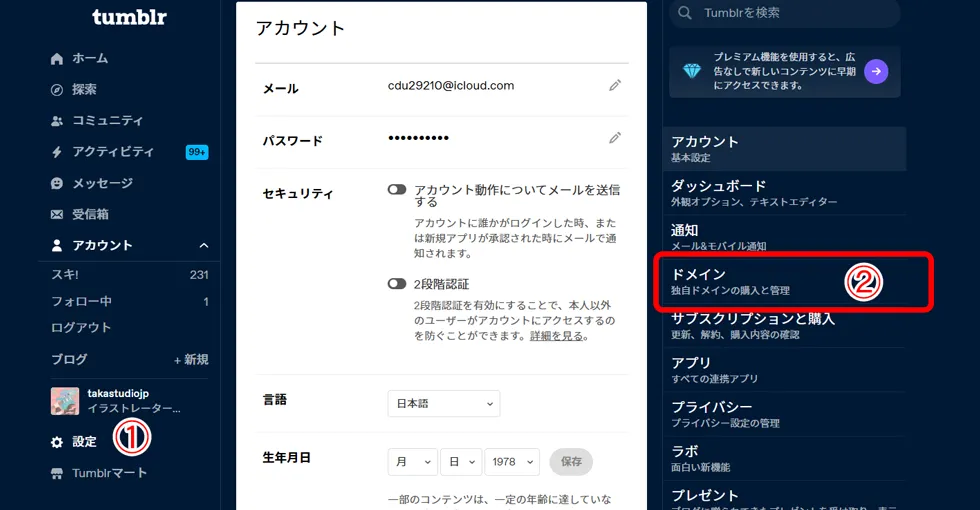
Task: Open サブスクリプションと購入 settings tab
Action: pos(785,326)
